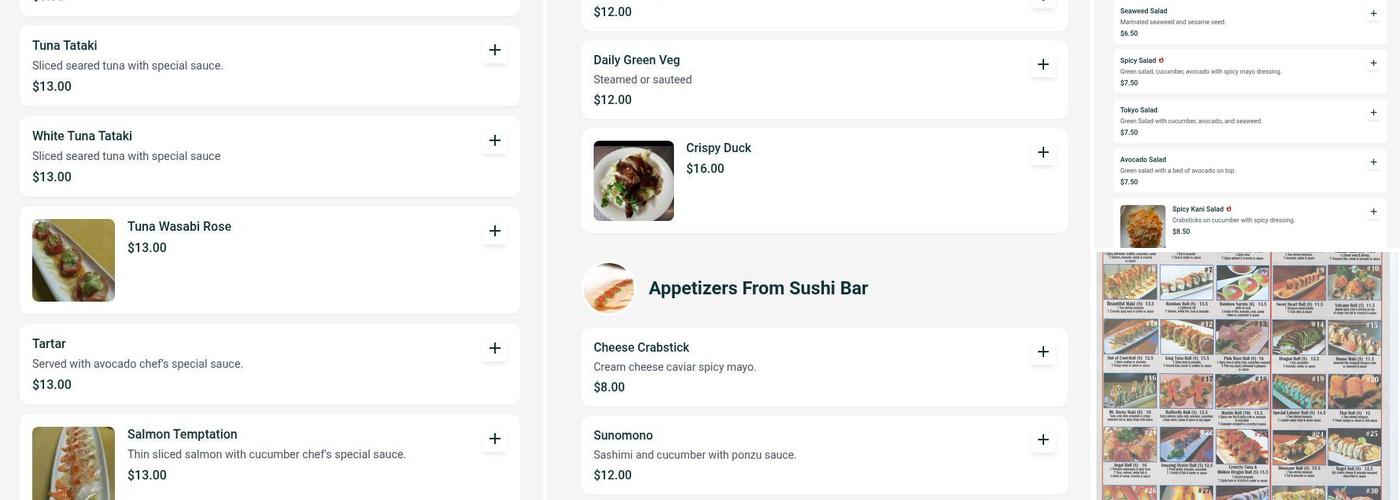Open the Crispy Duck photo

(633, 181)
